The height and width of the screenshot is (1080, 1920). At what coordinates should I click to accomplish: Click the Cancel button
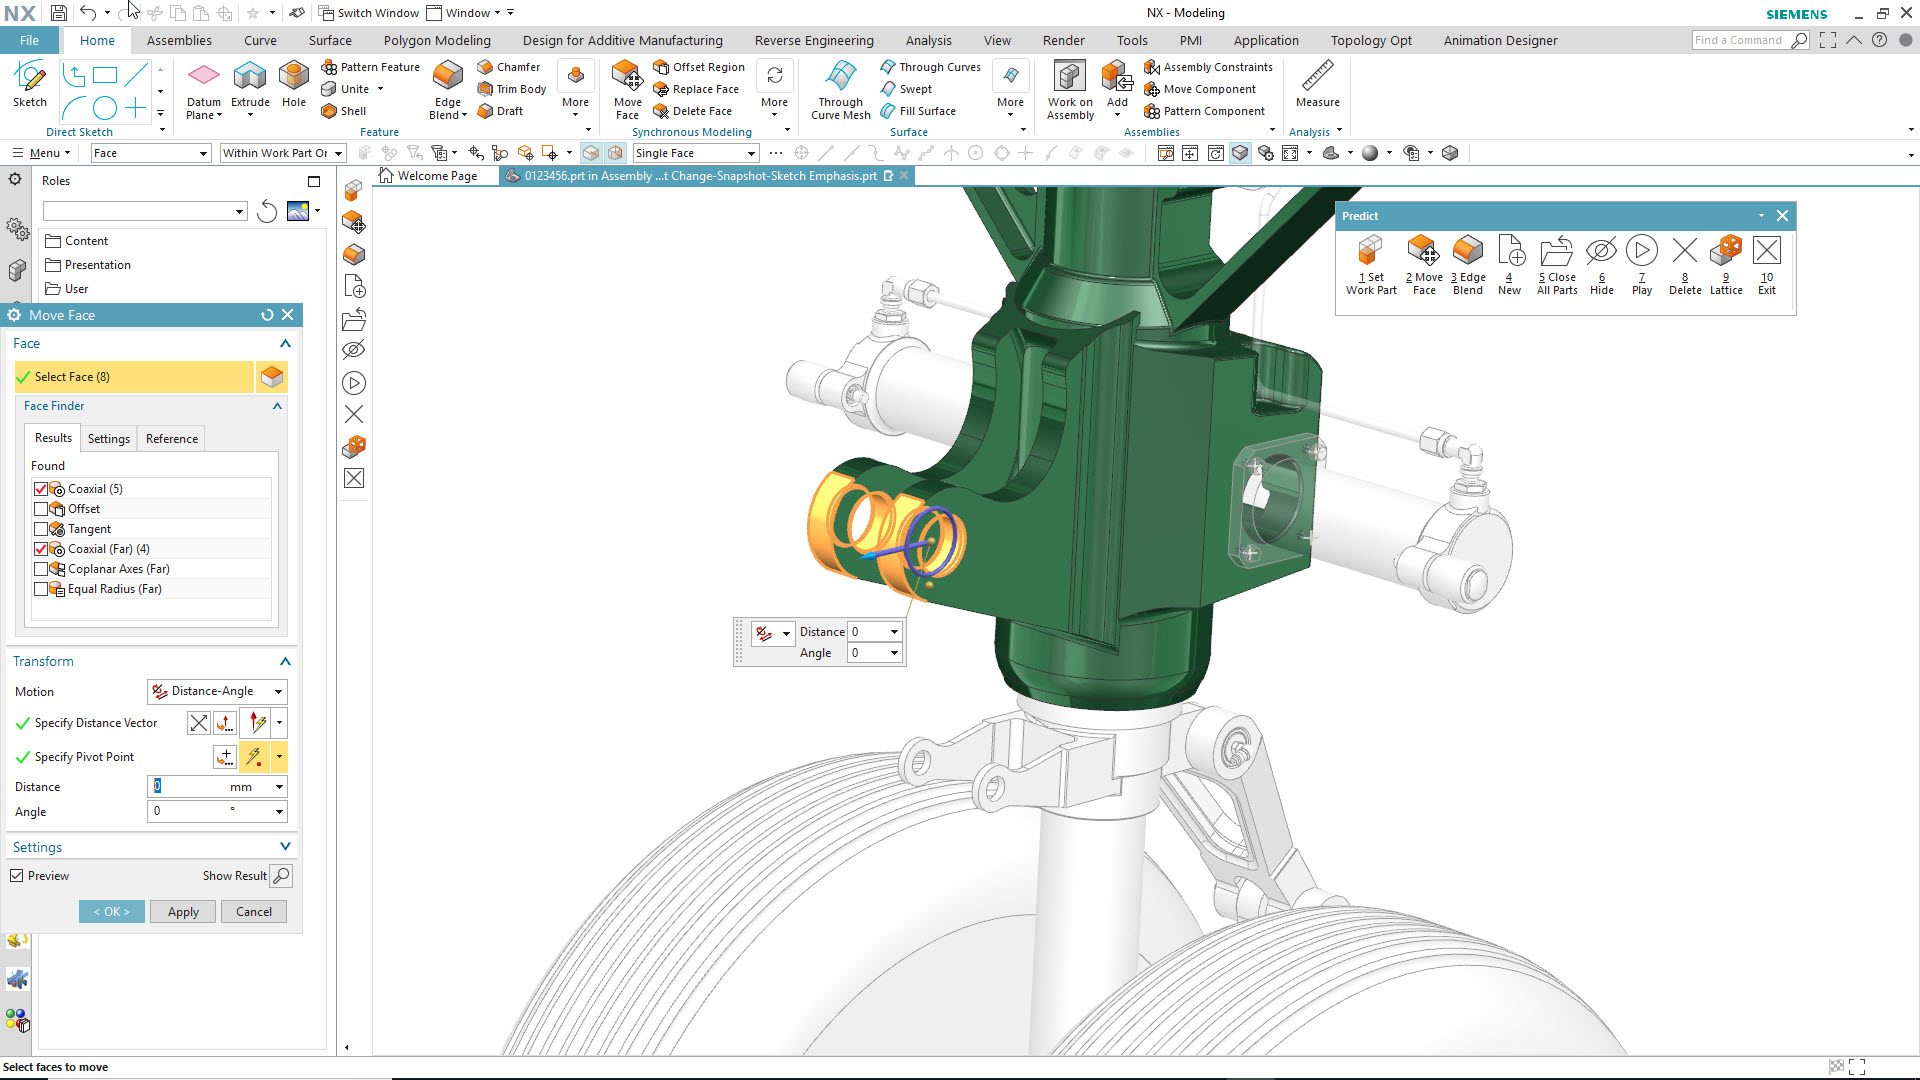(254, 912)
